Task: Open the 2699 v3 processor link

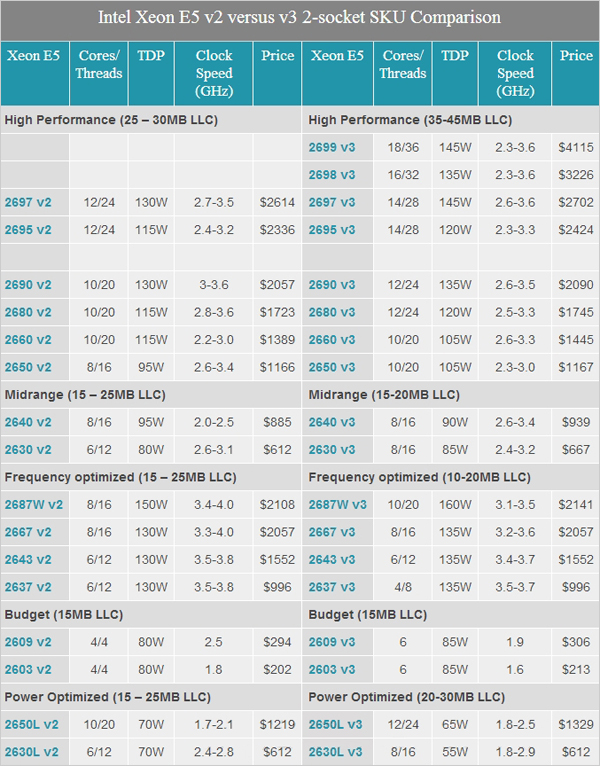Action: [332, 148]
